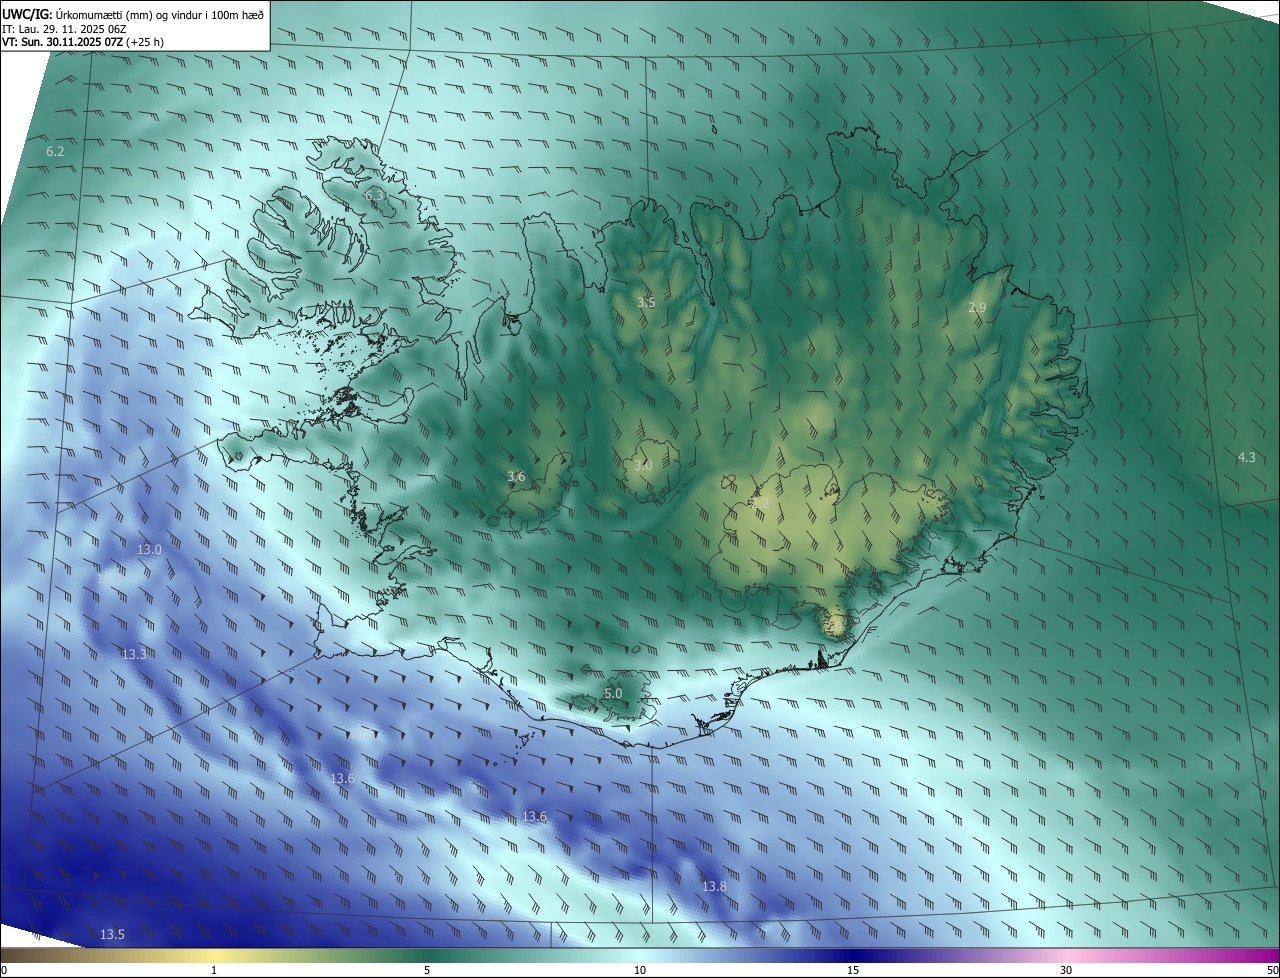Click the 50 tick on the color scale
This screenshot has height=978, width=1280.
[x=1272, y=970]
